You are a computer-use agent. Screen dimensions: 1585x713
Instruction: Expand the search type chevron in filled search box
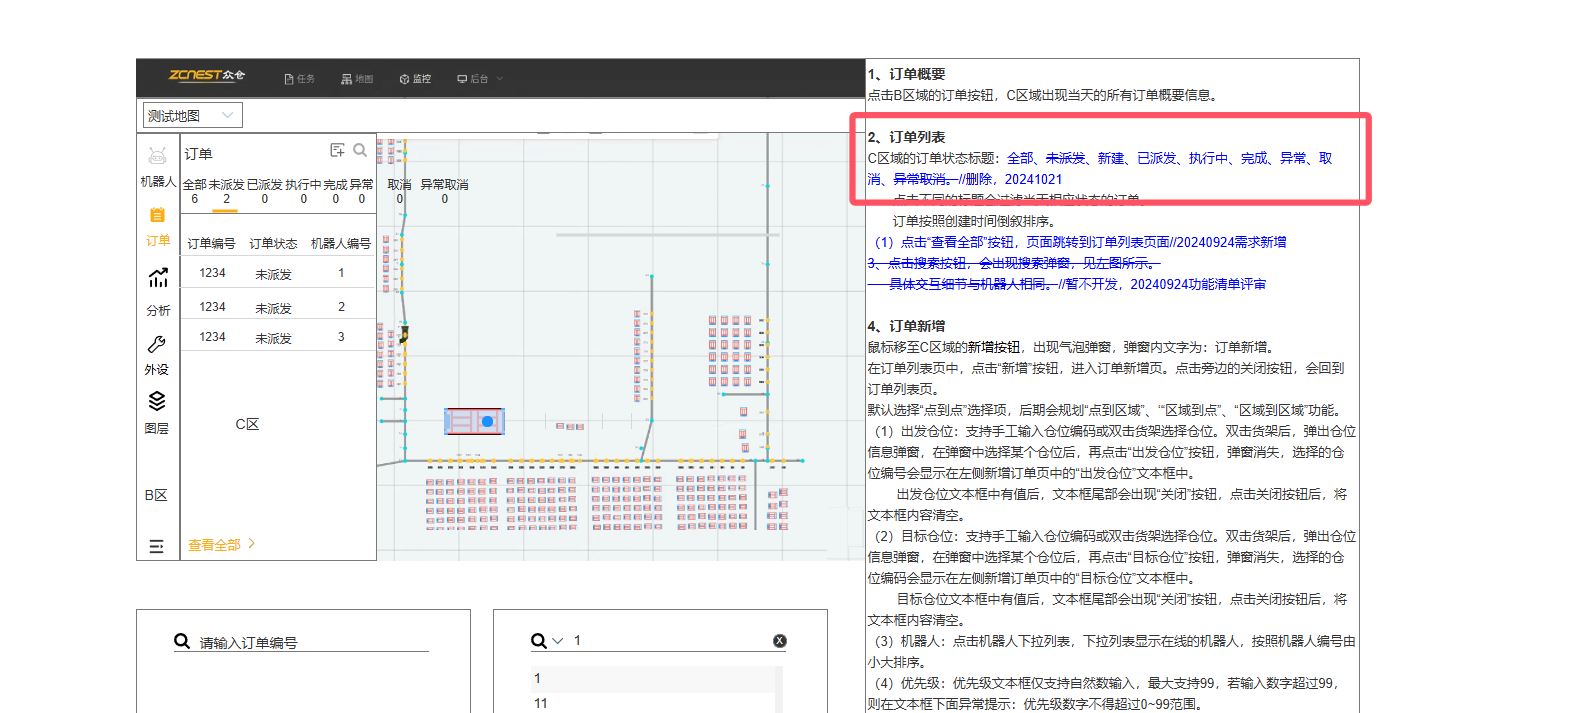(558, 641)
